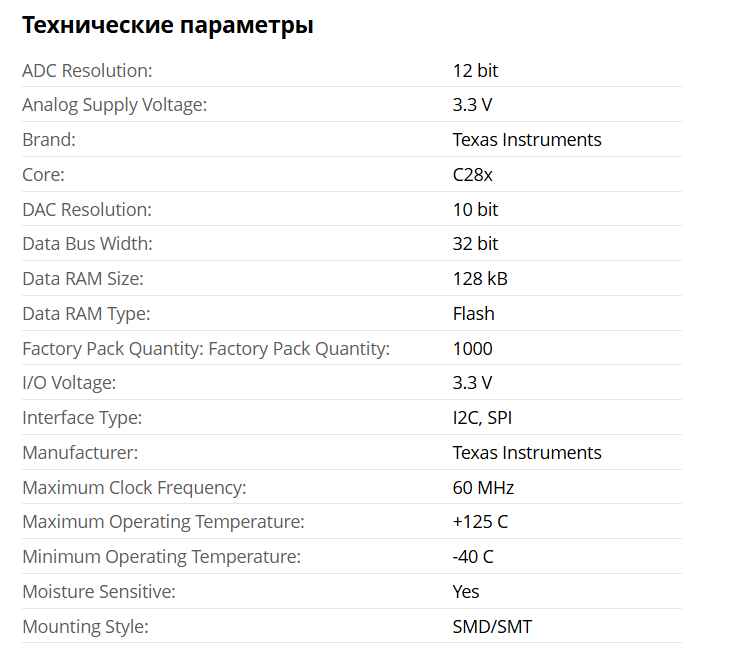Click the 'Analog Supply Voltage:' label
Screen dimensions: 736x648
pos(115,105)
